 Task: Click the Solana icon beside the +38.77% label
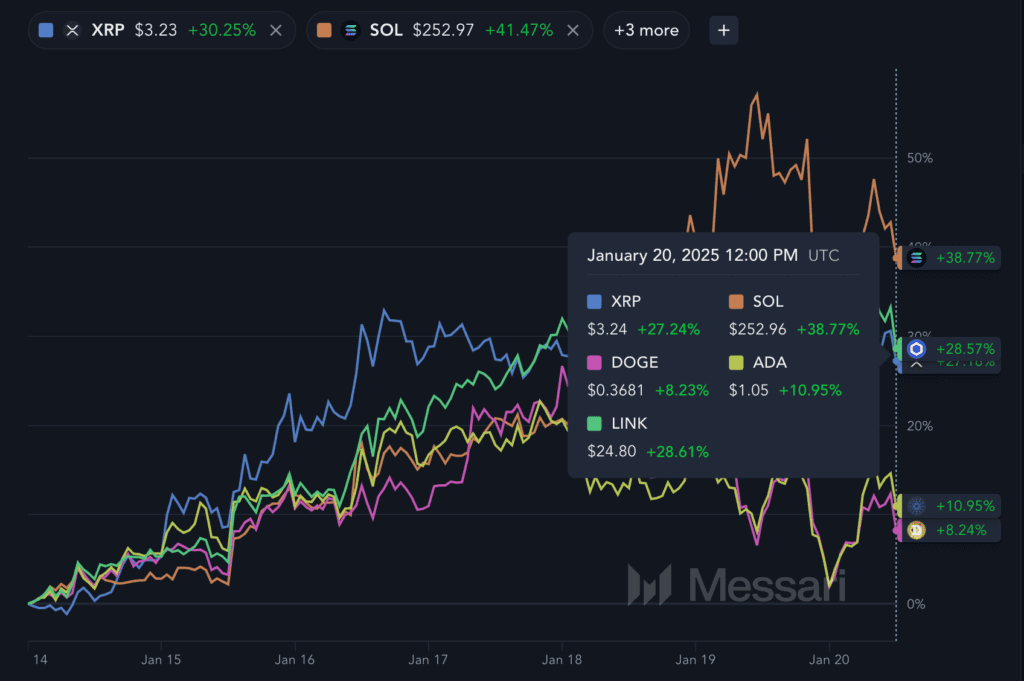[x=916, y=258]
